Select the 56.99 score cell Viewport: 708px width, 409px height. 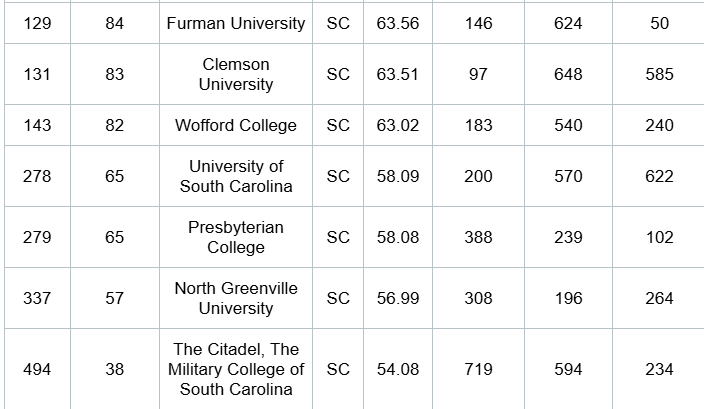coord(398,298)
